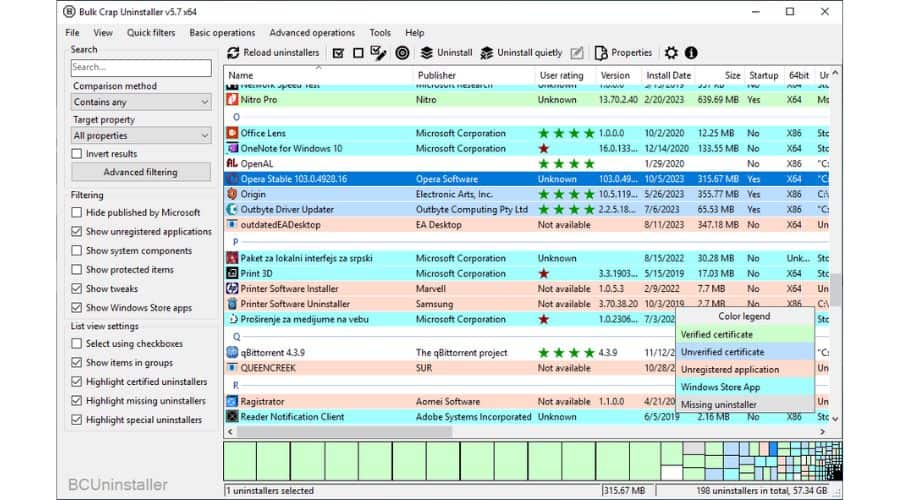Screen dimensions: 900x500
Task: Open the Target property dropdown
Action: coord(141,135)
